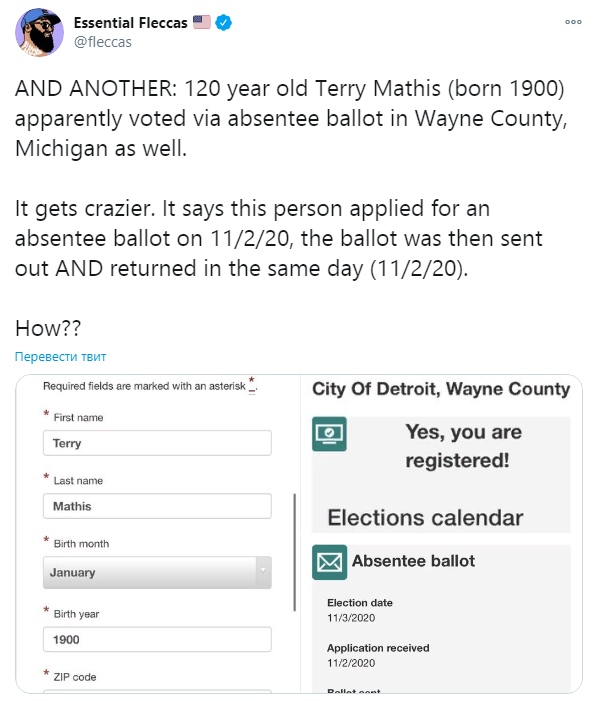Screen dimensions: 598x701
Task: Click the American flag emoji beside the name
Action: pyautogui.click(x=202, y=22)
